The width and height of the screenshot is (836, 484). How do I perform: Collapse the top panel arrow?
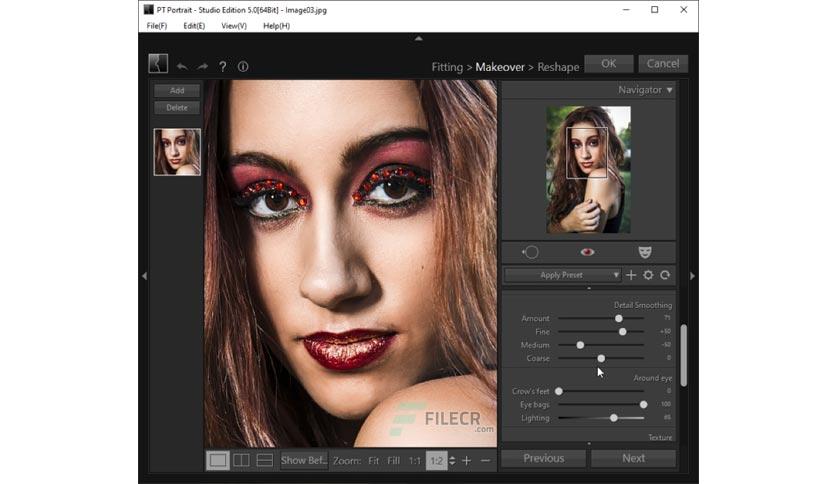[419, 38]
